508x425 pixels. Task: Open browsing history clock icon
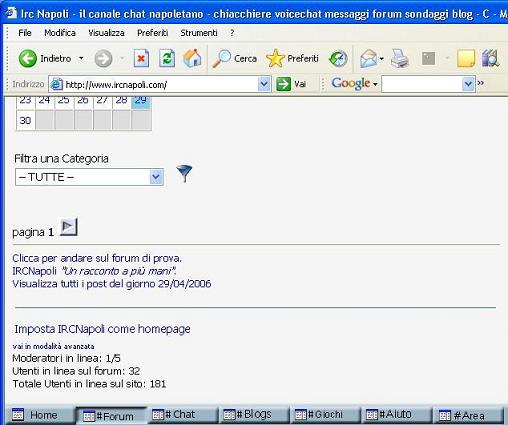tap(338, 59)
